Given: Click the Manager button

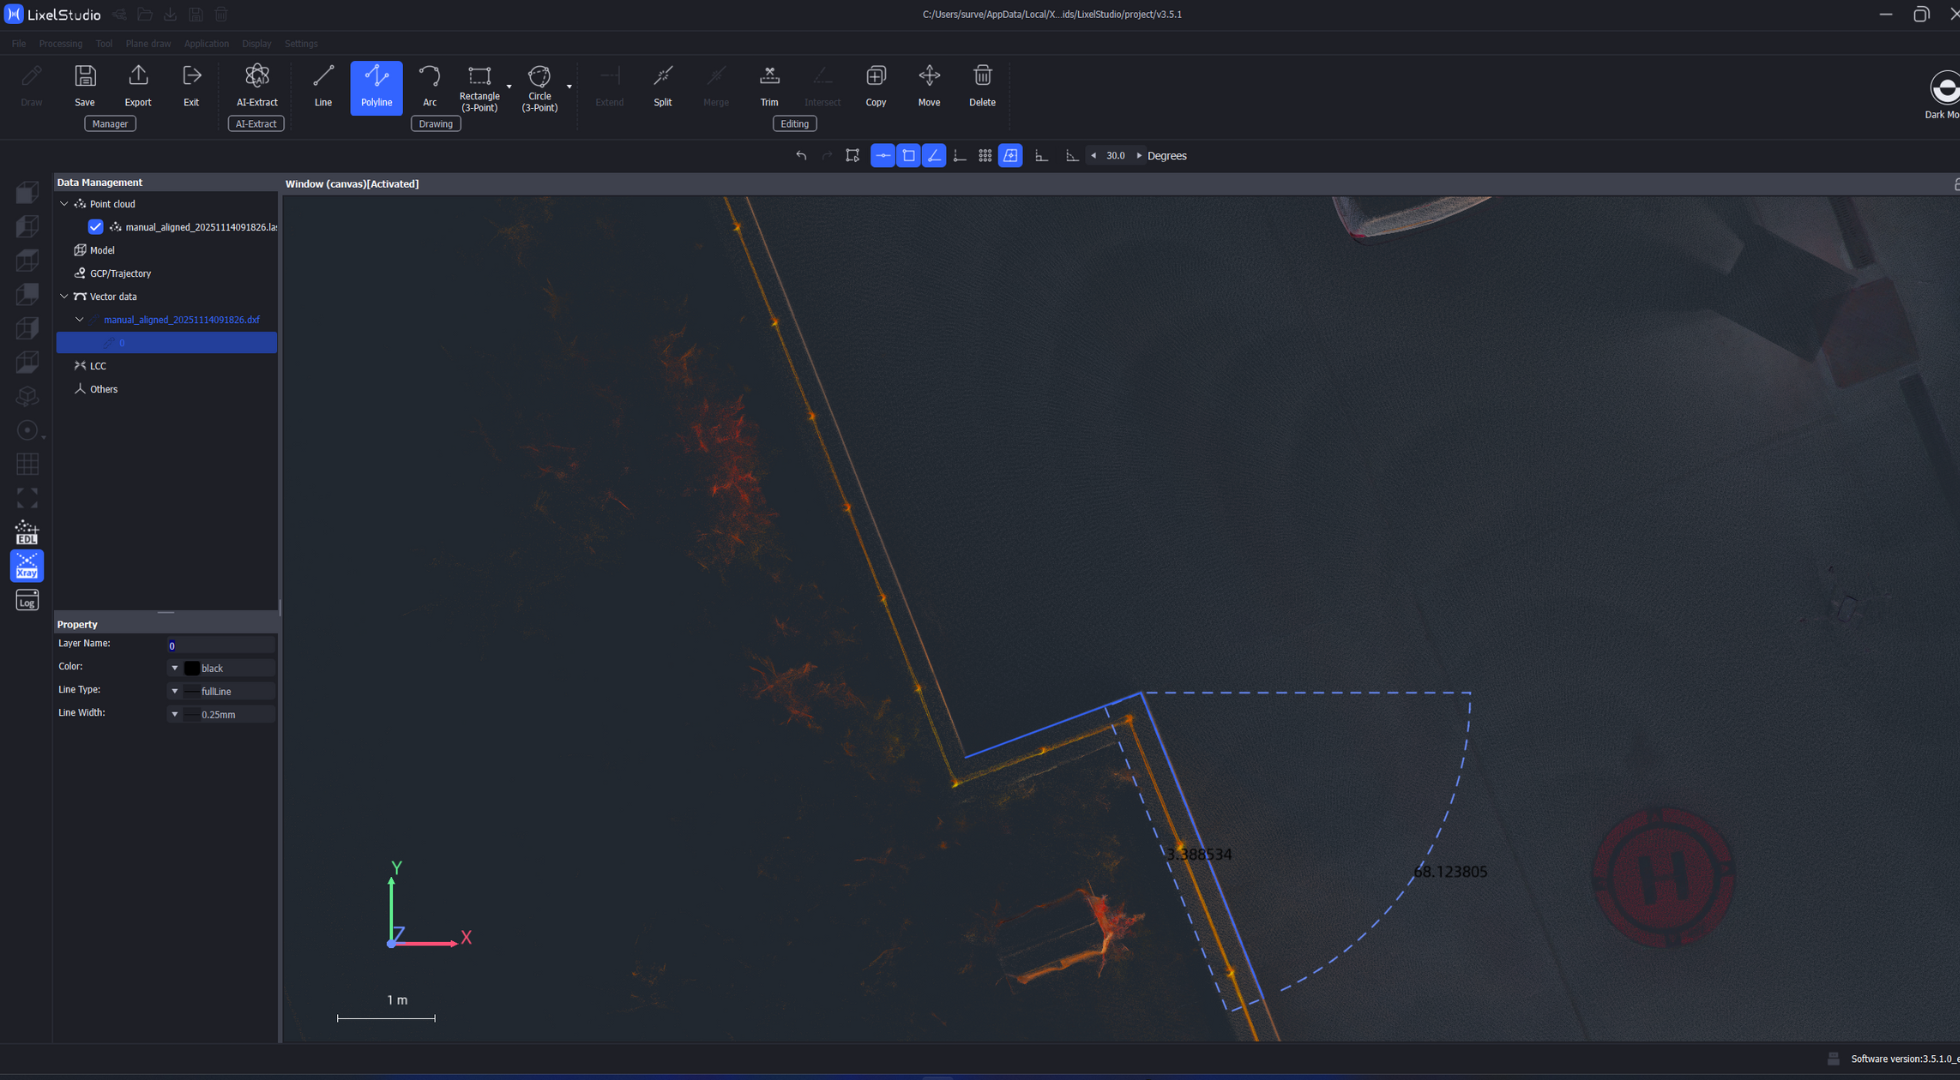Looking at the screenshot, I should (110, 124).
